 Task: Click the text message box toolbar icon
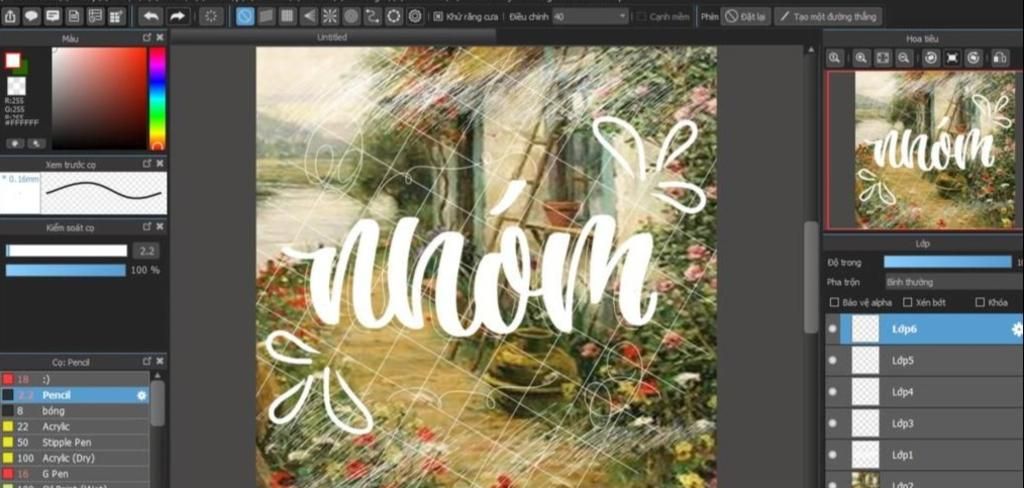(53, 16)
